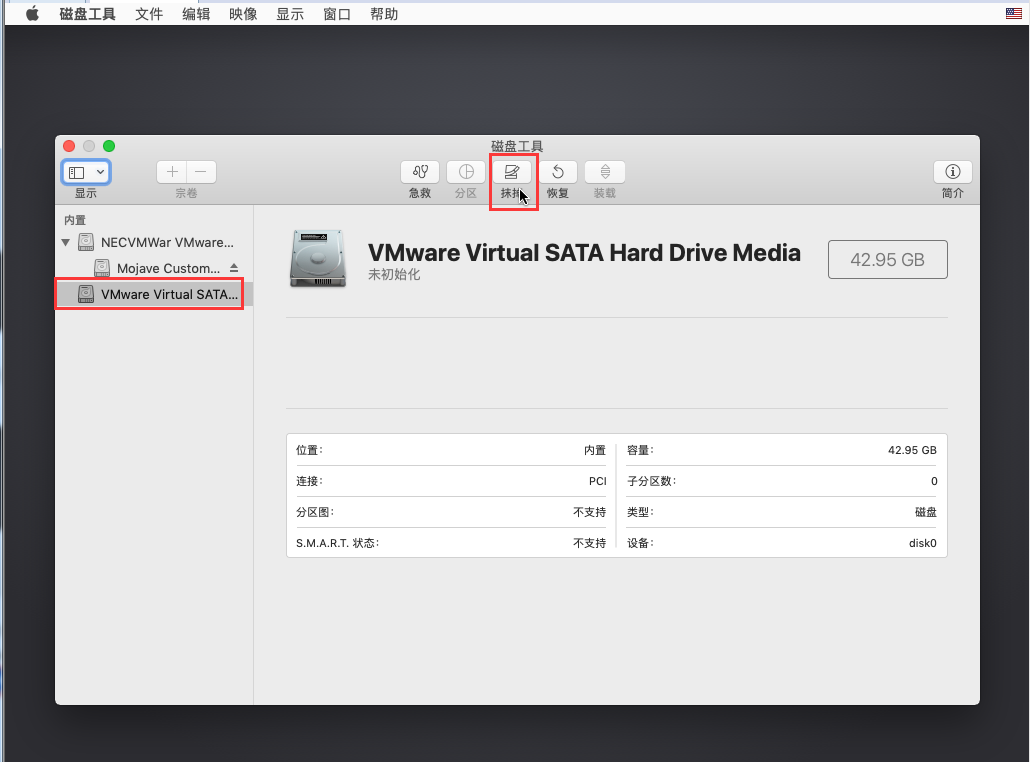1031x762 pixels.
Task: Open the 映像 (Images) menu
Action: [243, 14]
